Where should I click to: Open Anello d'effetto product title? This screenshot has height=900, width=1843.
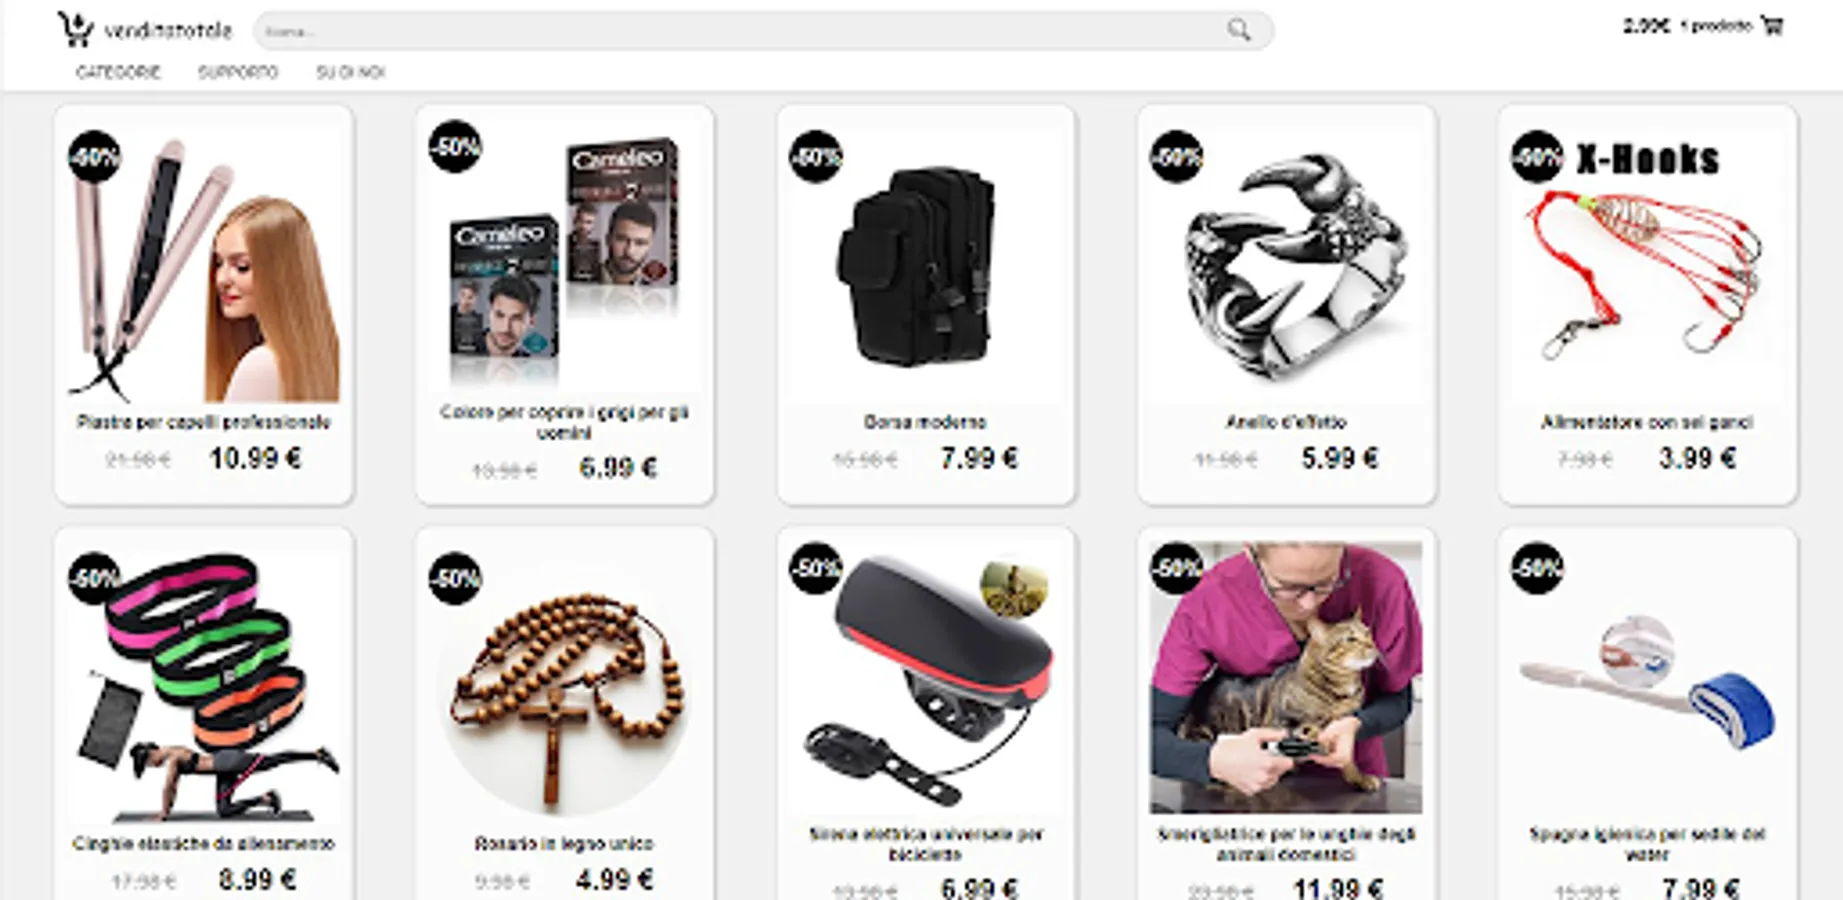pos(1286,422)
